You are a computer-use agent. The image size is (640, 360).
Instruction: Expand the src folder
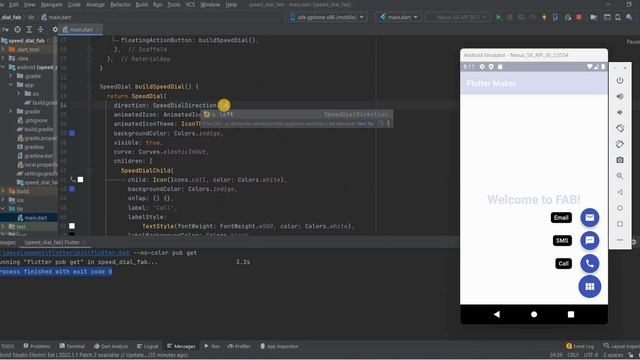point(18,93)
